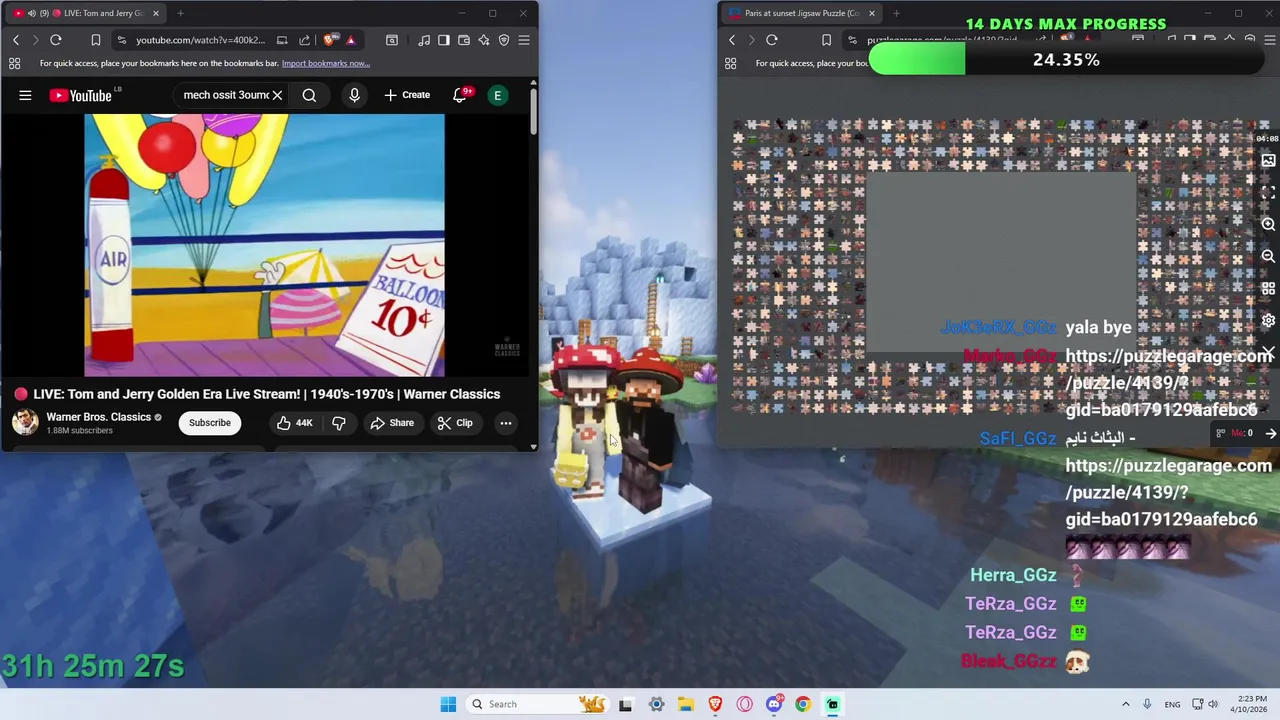This screenshot has height=720, width=1280.
Task: Go back in the YouTube browser window
Action: pos(16,40)
